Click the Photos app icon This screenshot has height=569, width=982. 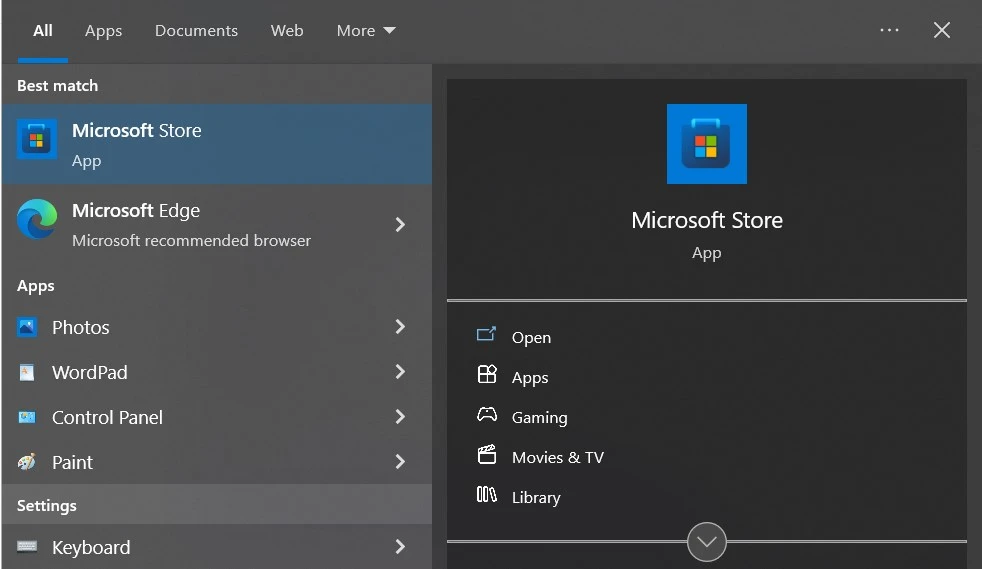tap(26, 327)
